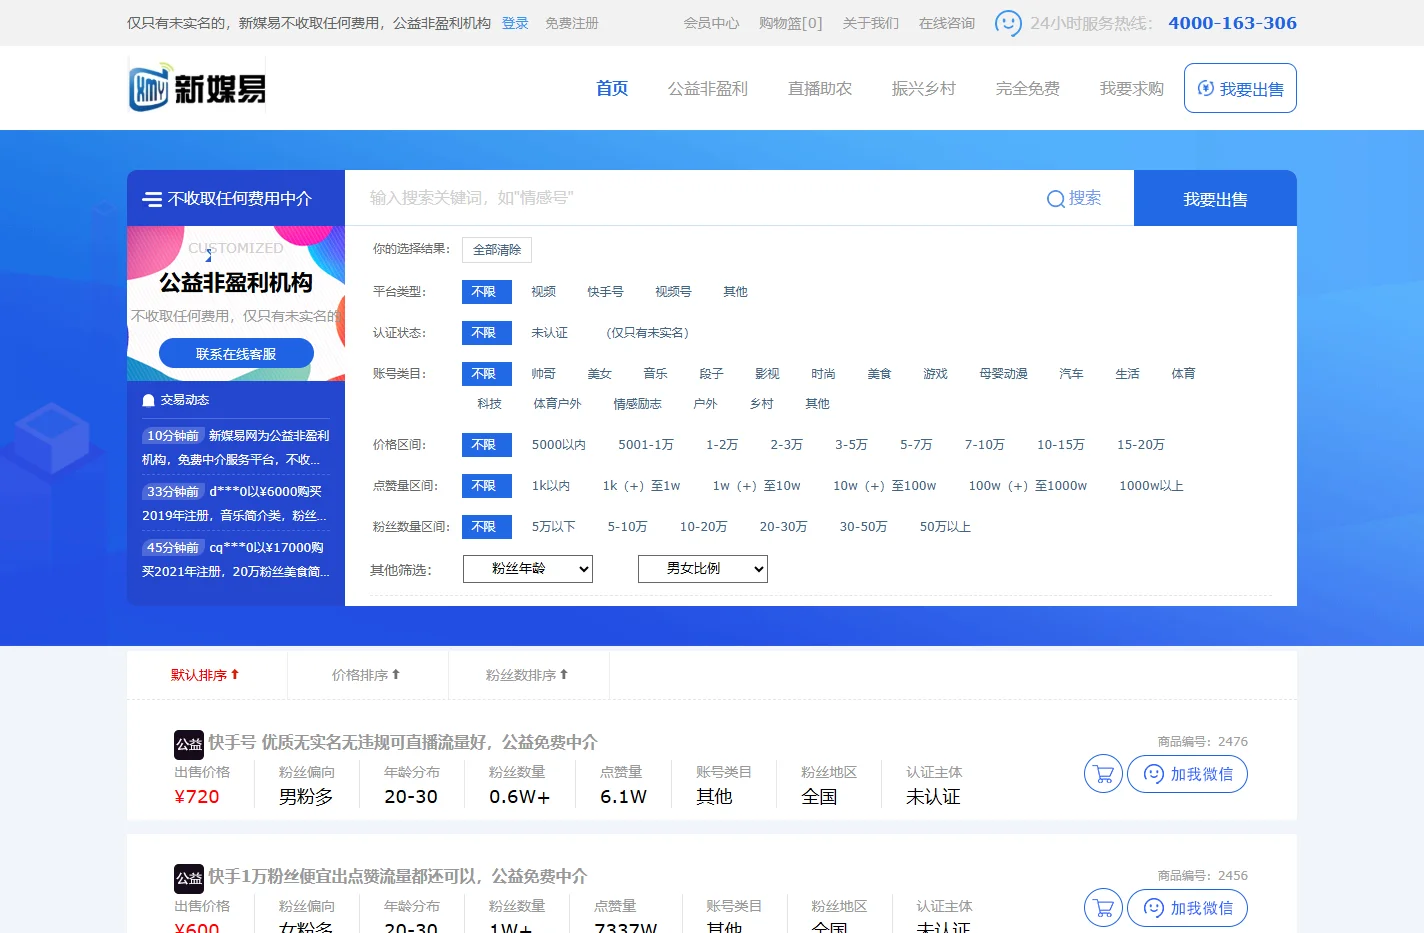Select 1k以内 likes range
This screenshot has height=933, width=1424.
[551, 486]
